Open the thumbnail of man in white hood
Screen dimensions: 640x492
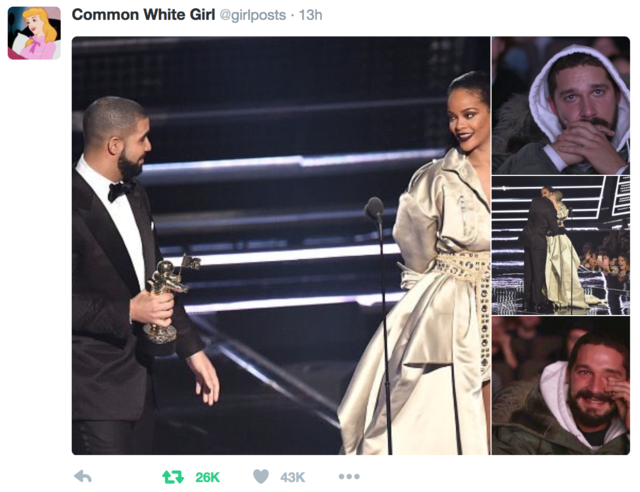click(561, 105)
